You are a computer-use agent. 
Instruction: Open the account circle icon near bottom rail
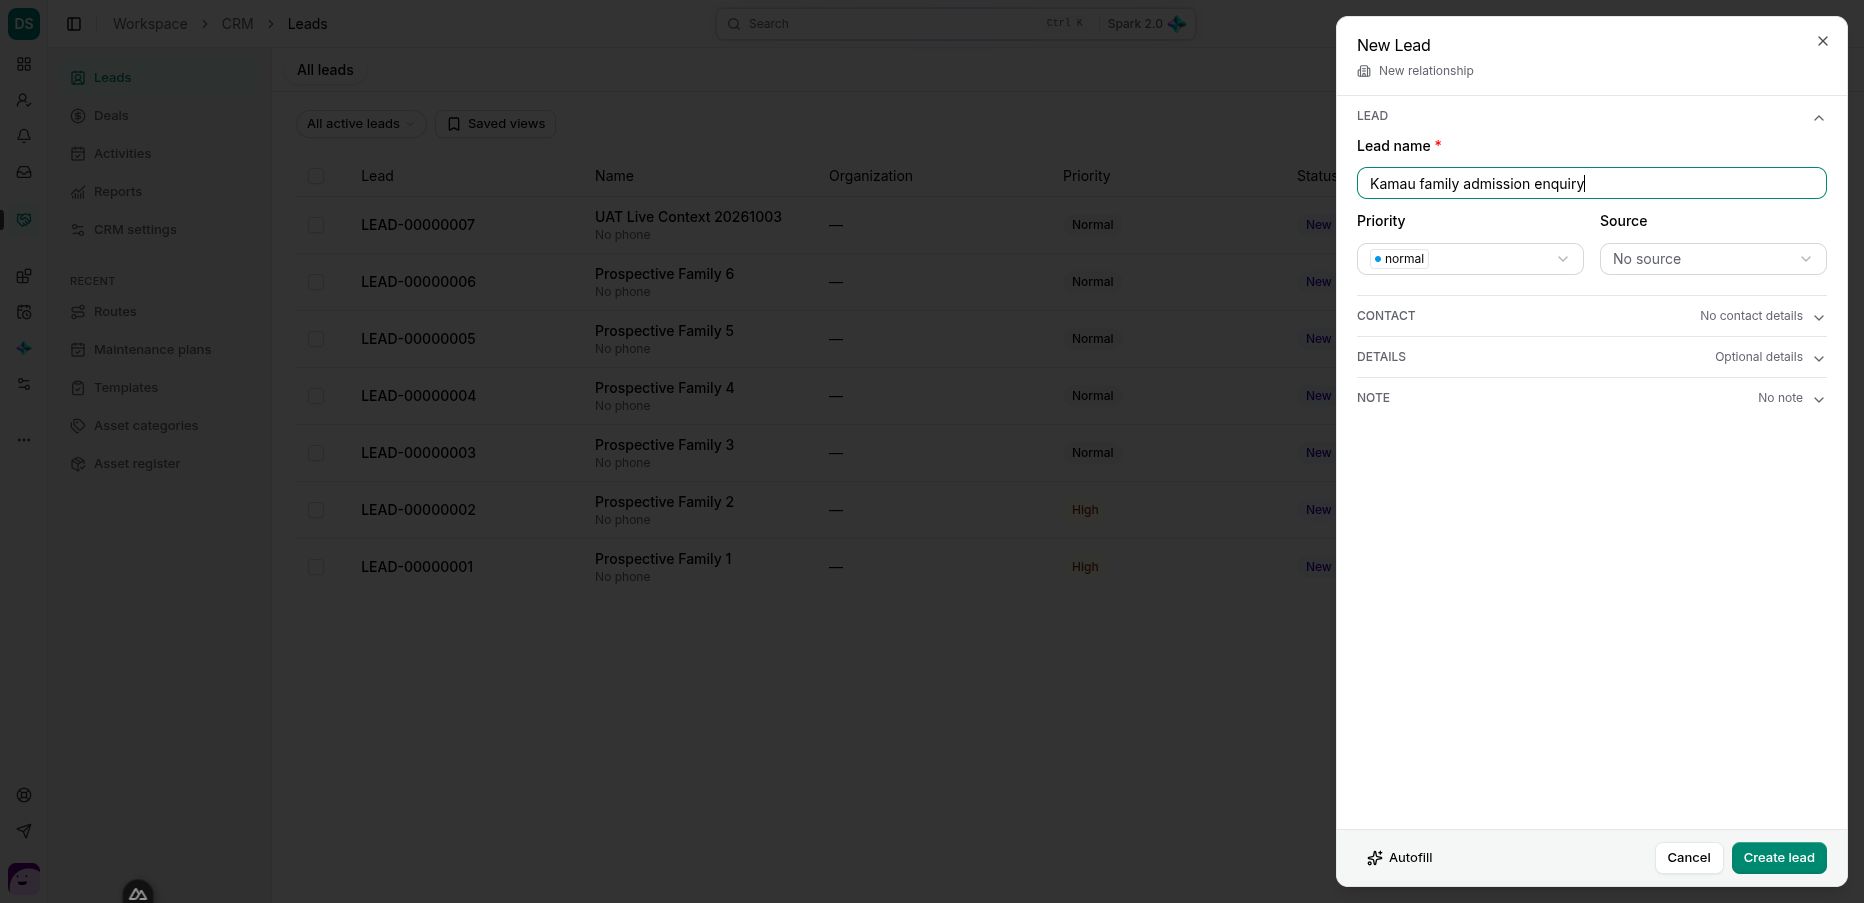pyautogui.click(x=24, y=795)
